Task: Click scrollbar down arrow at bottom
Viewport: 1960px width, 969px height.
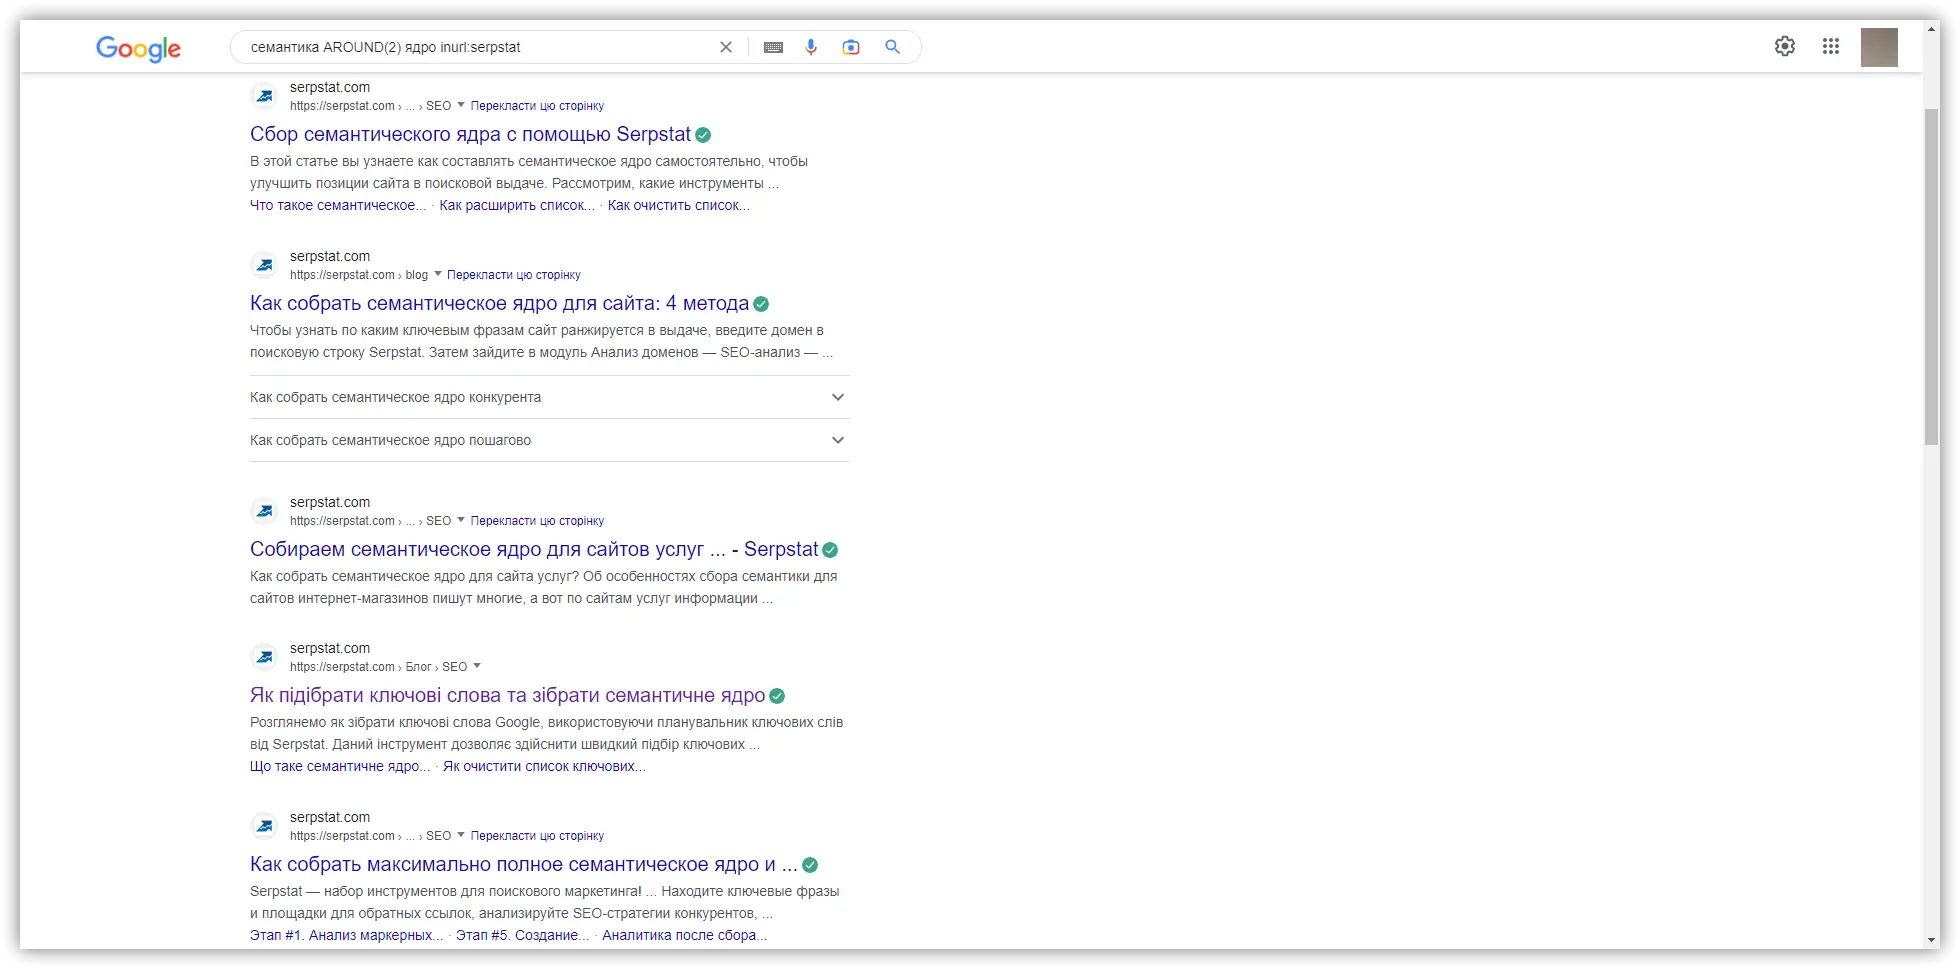Action: coord(1932,941)
